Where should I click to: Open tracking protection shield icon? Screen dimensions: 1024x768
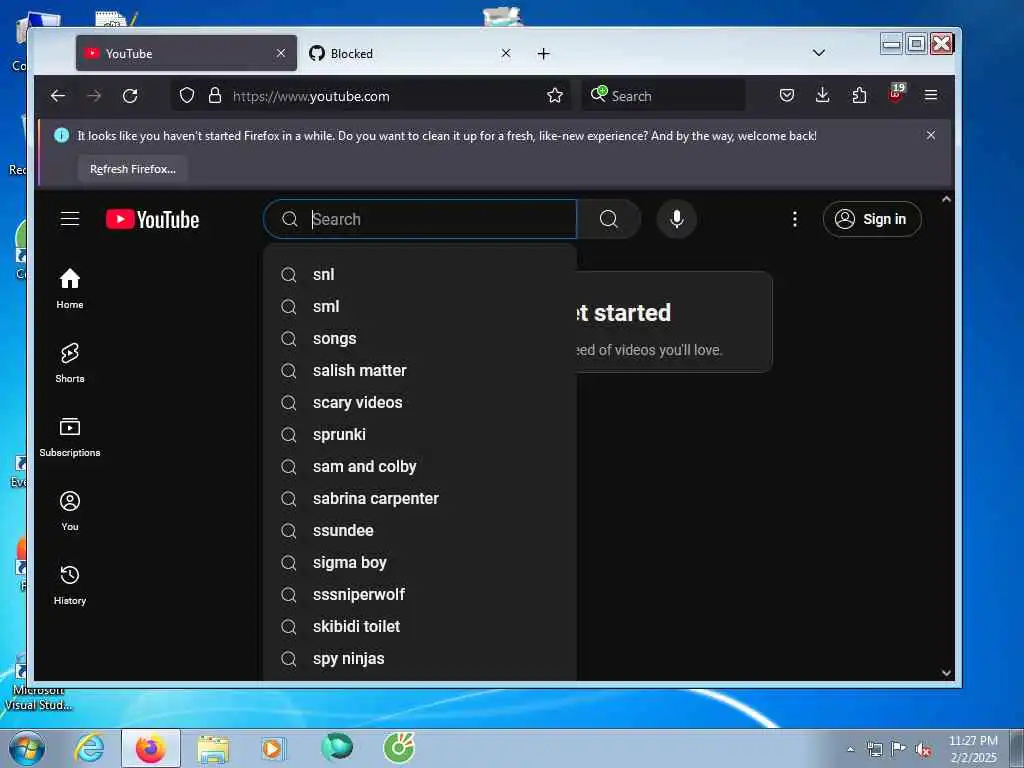click(x=187, y=96)
